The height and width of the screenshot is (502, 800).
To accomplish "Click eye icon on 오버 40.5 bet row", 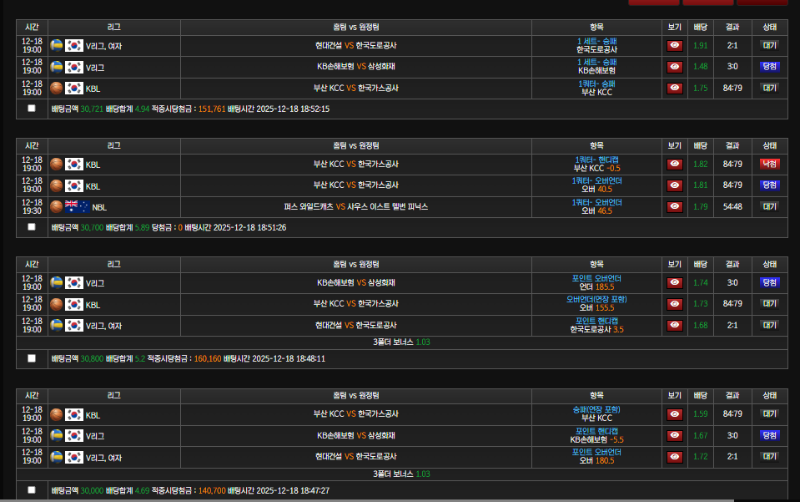I will pos(674,185).
